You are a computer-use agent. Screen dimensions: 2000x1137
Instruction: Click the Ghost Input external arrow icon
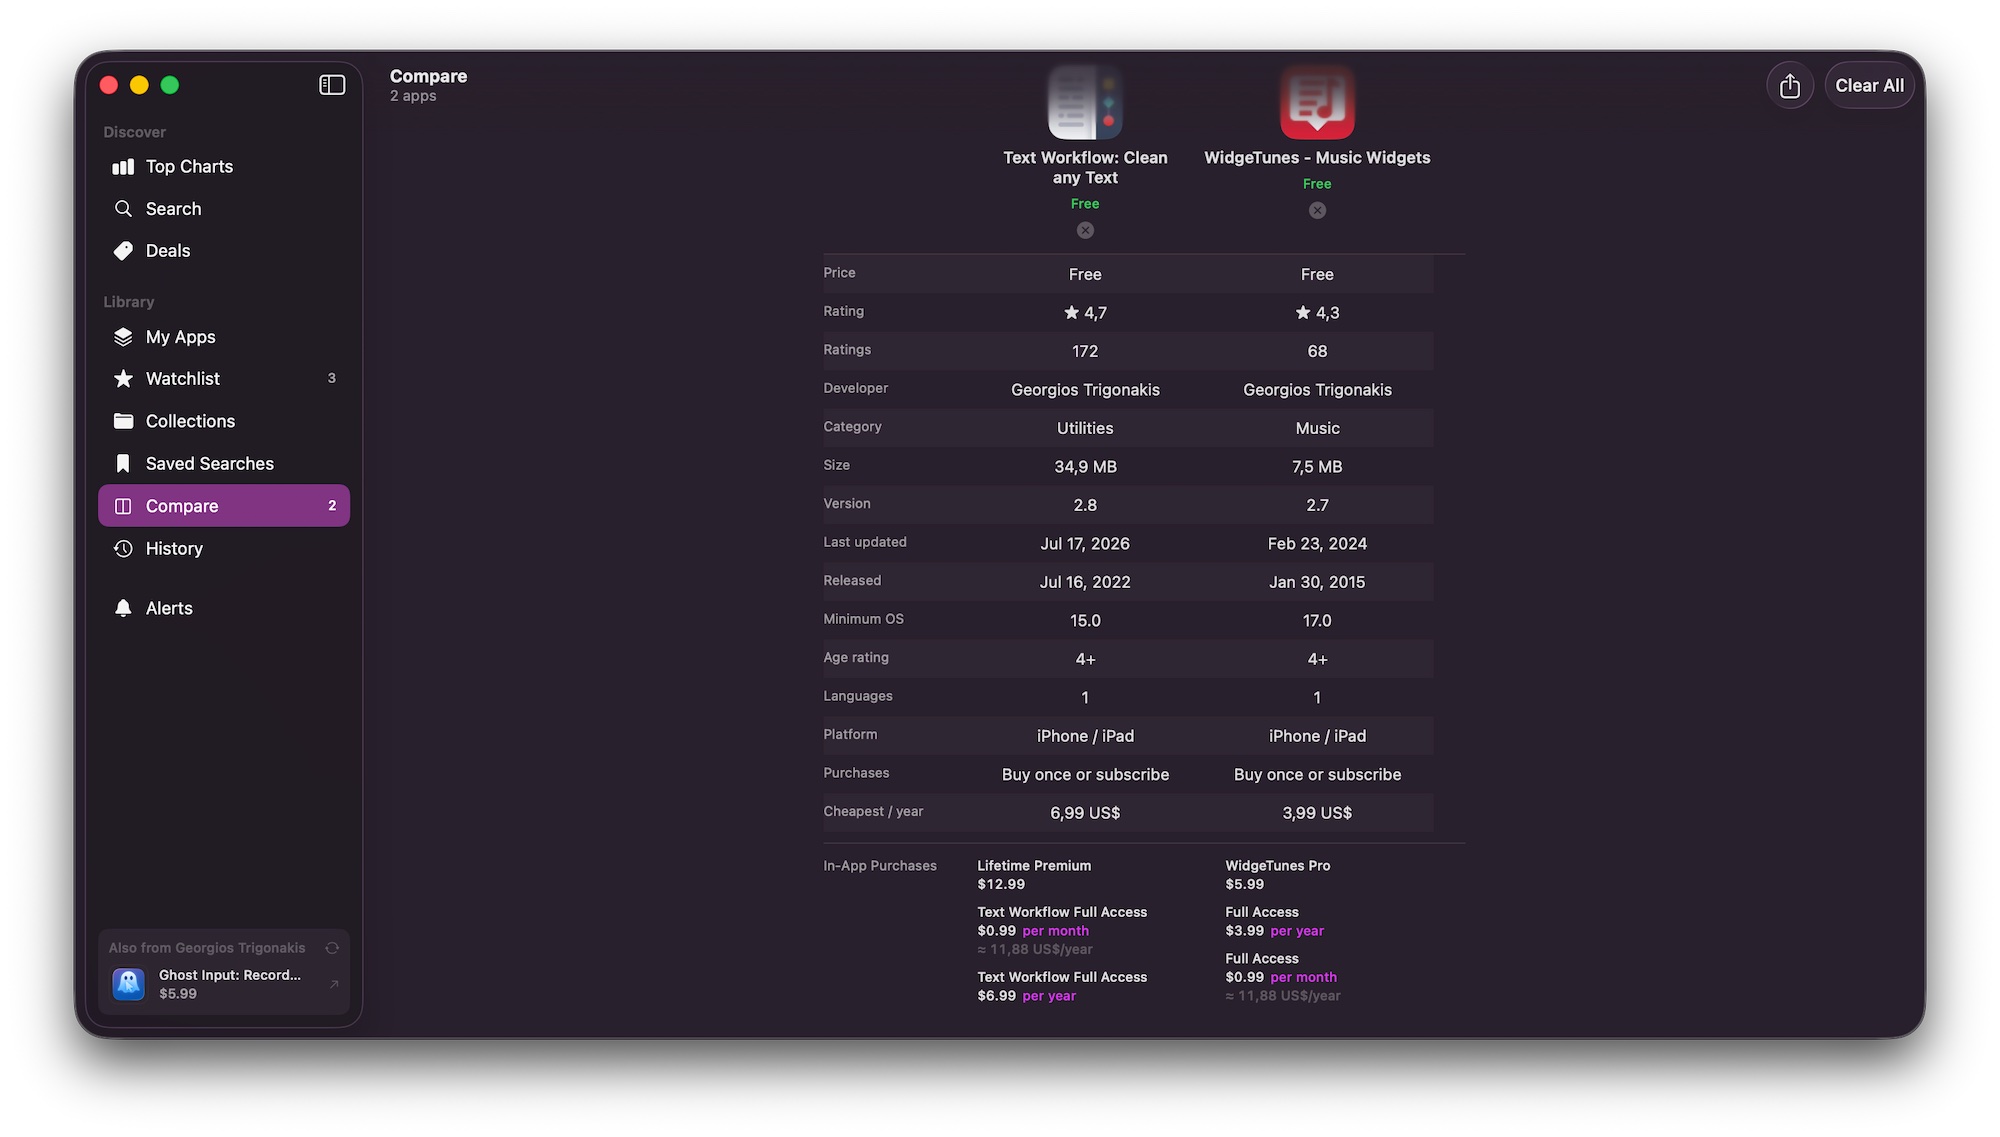pos(334,984)
